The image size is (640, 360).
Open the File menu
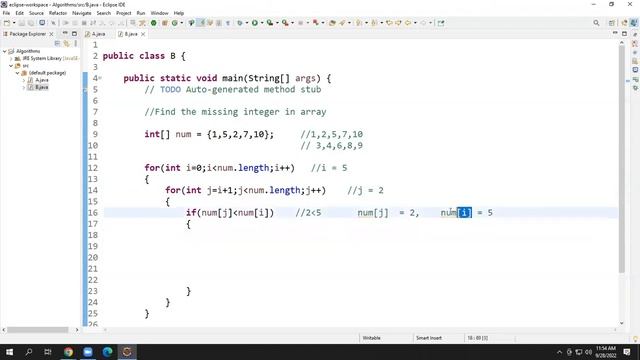pos(6,13)
